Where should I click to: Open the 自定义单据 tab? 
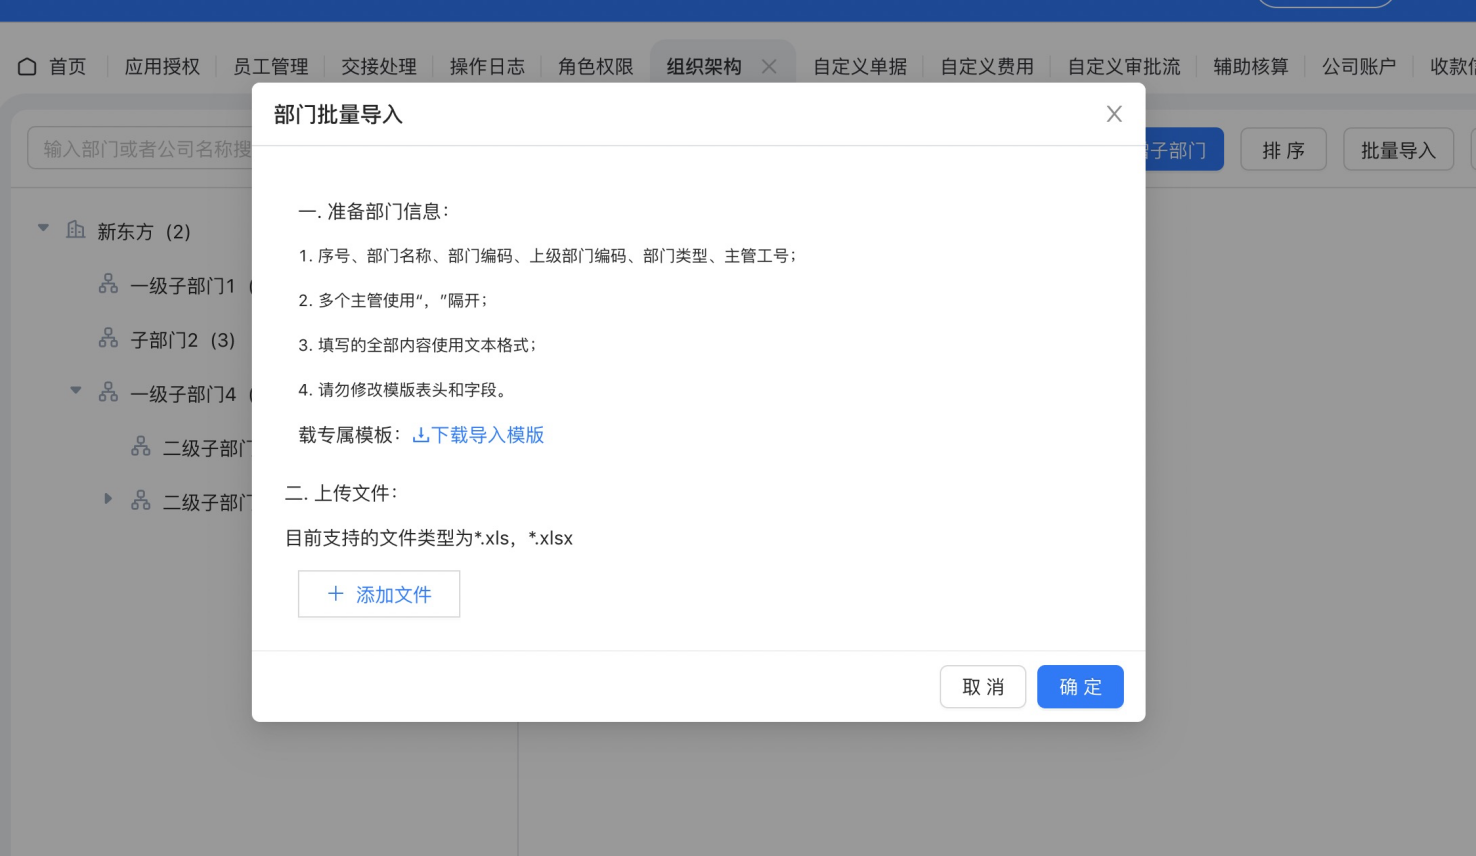(x=860, y=67)
